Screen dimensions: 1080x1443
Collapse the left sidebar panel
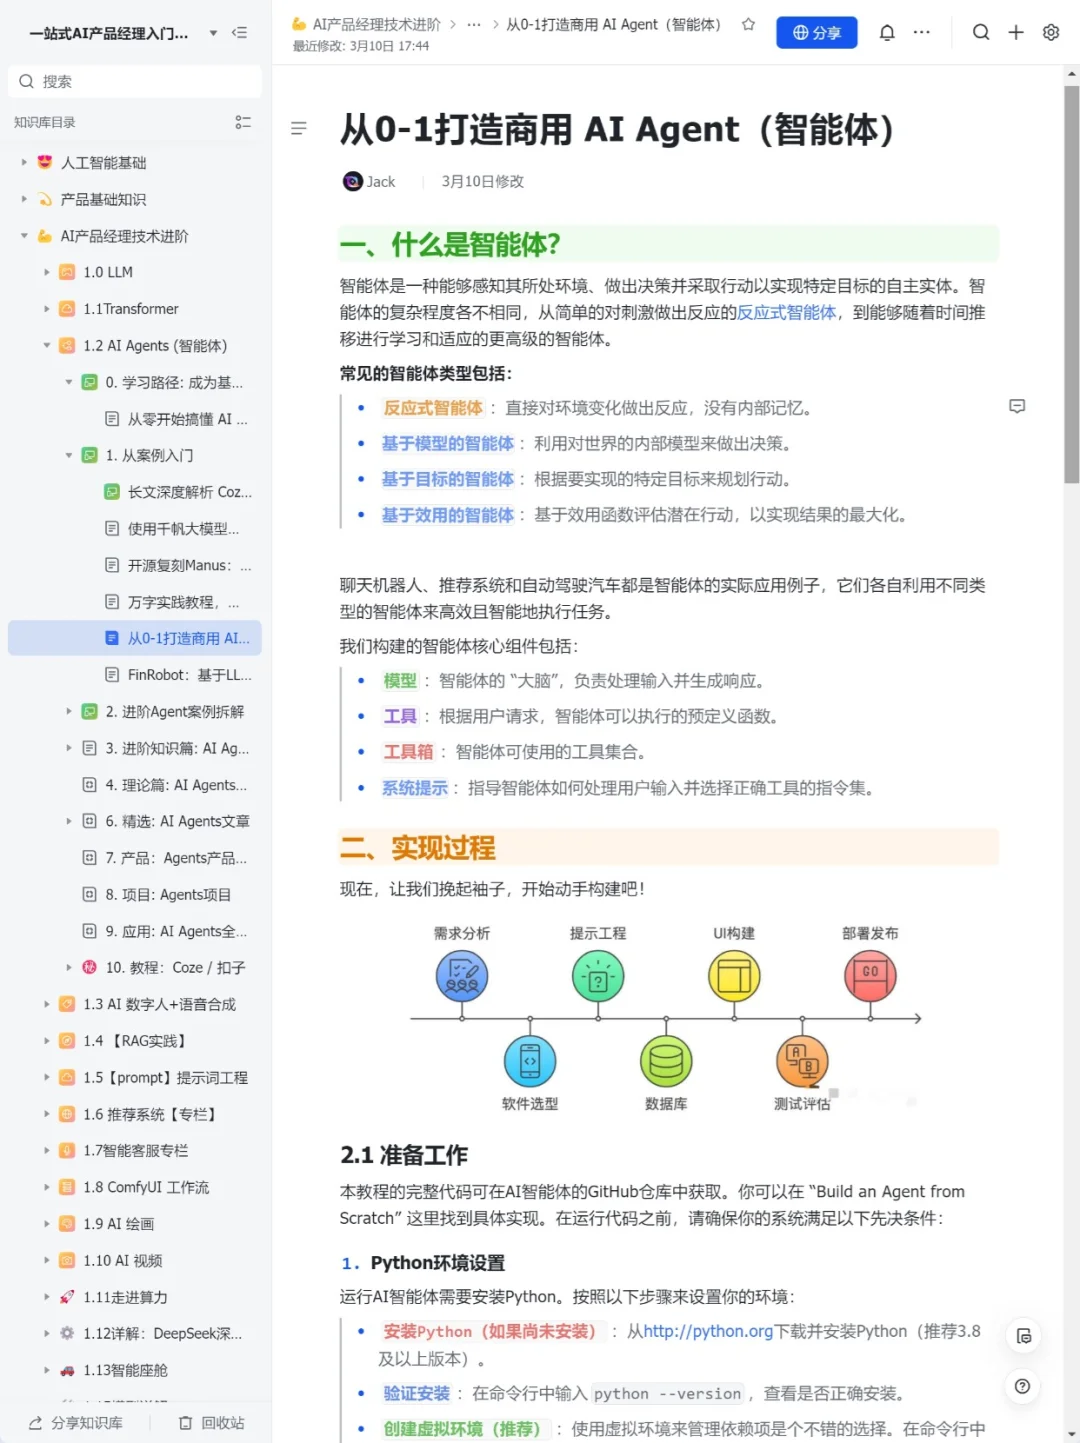[x=240, y=32]
